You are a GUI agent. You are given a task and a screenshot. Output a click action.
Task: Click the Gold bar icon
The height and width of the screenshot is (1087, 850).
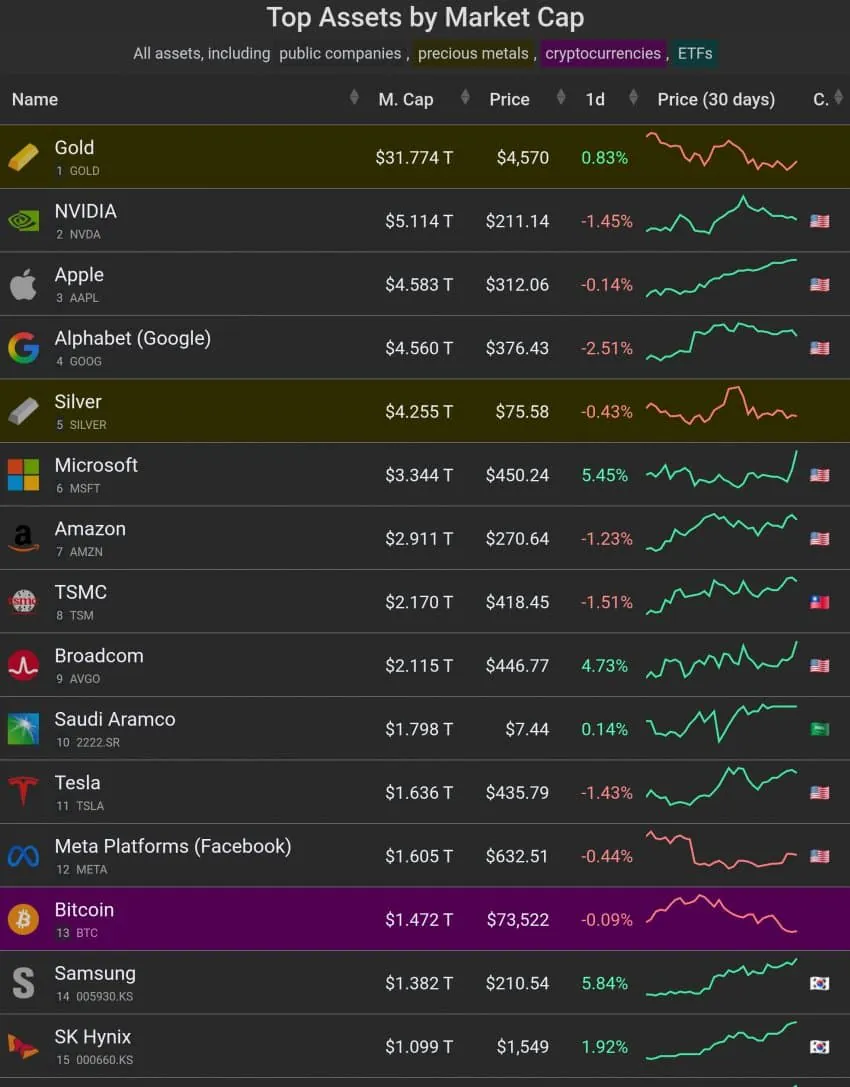(x=24, y=157)
